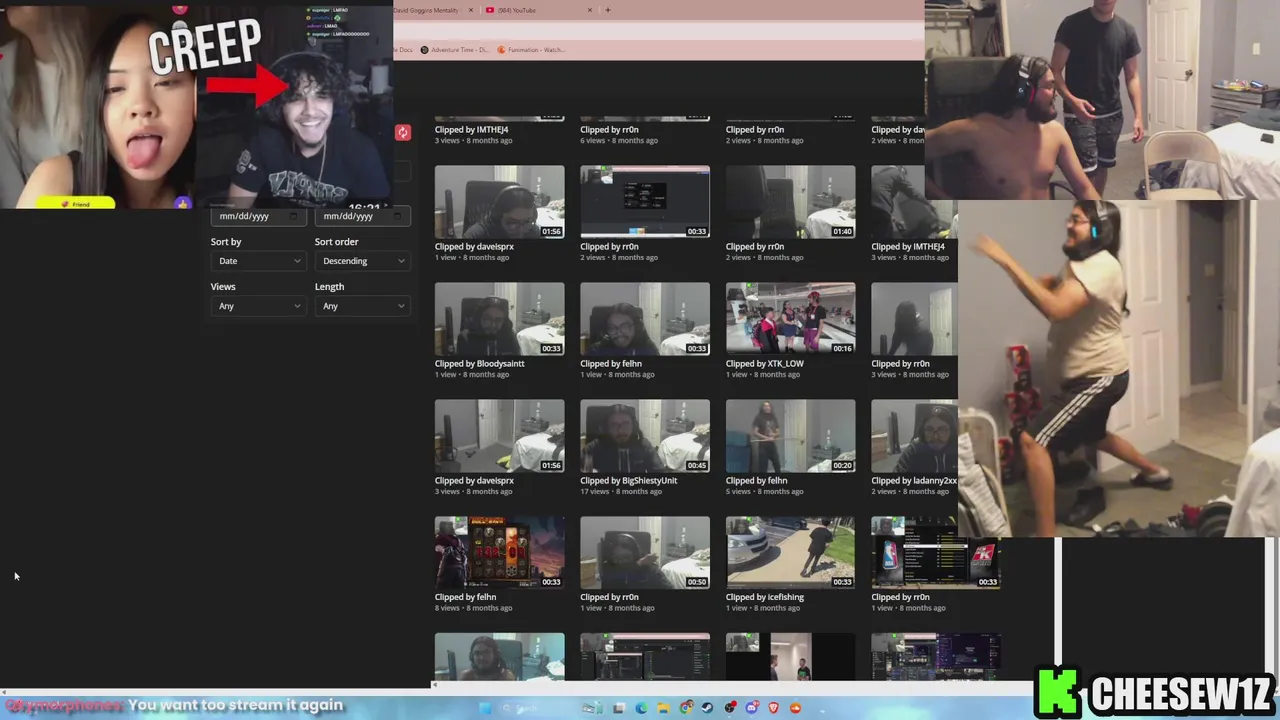Screen dimensions: 1280x720
Task: Play the 00:33 NBA 2K clip by rr0n
Action: click(x=936, y=553)
